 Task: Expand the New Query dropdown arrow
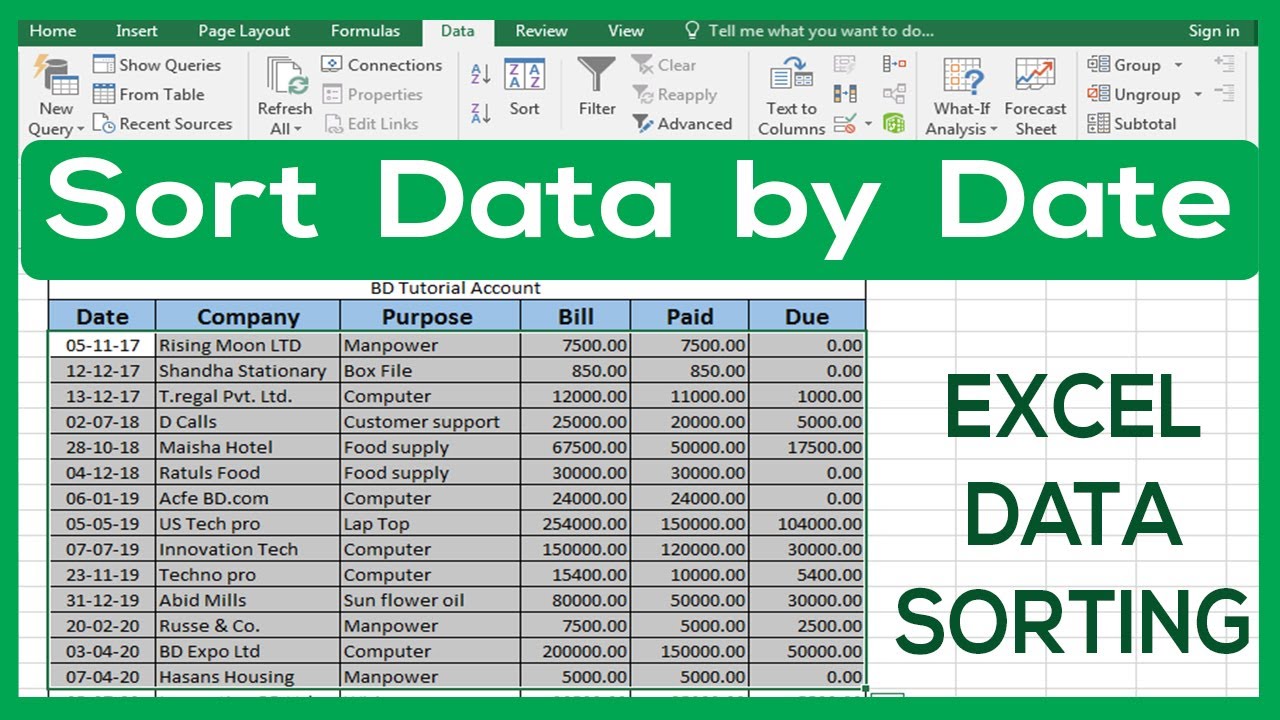[x=80, y=130]
